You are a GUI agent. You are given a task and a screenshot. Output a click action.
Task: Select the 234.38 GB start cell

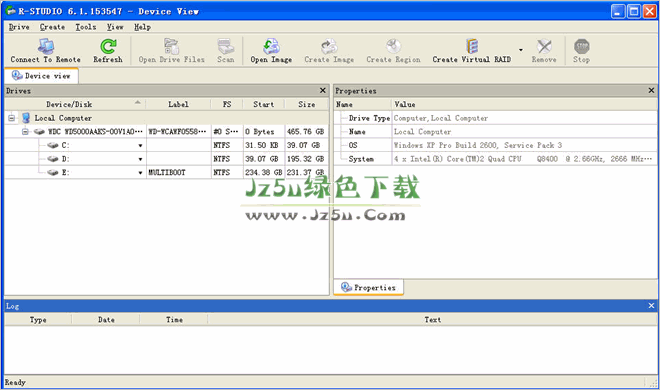point(264,172)
